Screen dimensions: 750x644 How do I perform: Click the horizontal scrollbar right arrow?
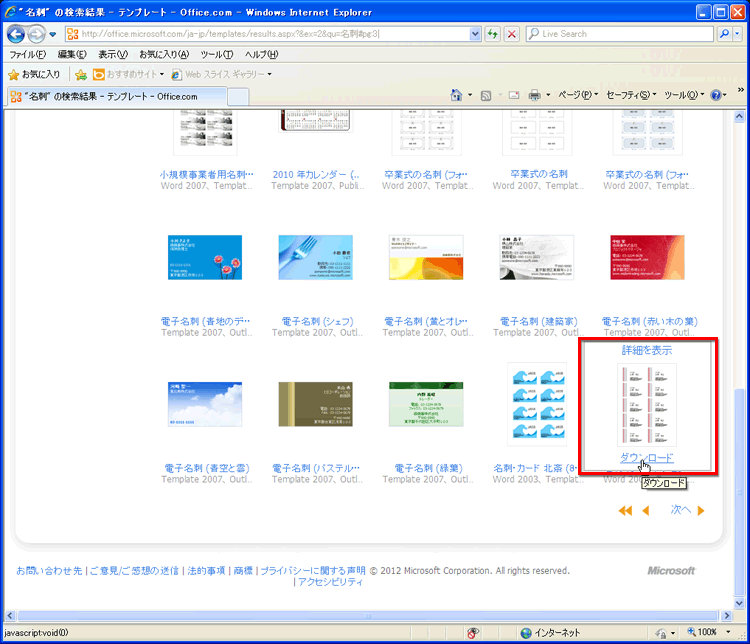pyautogui.click(x=727, y=616)
